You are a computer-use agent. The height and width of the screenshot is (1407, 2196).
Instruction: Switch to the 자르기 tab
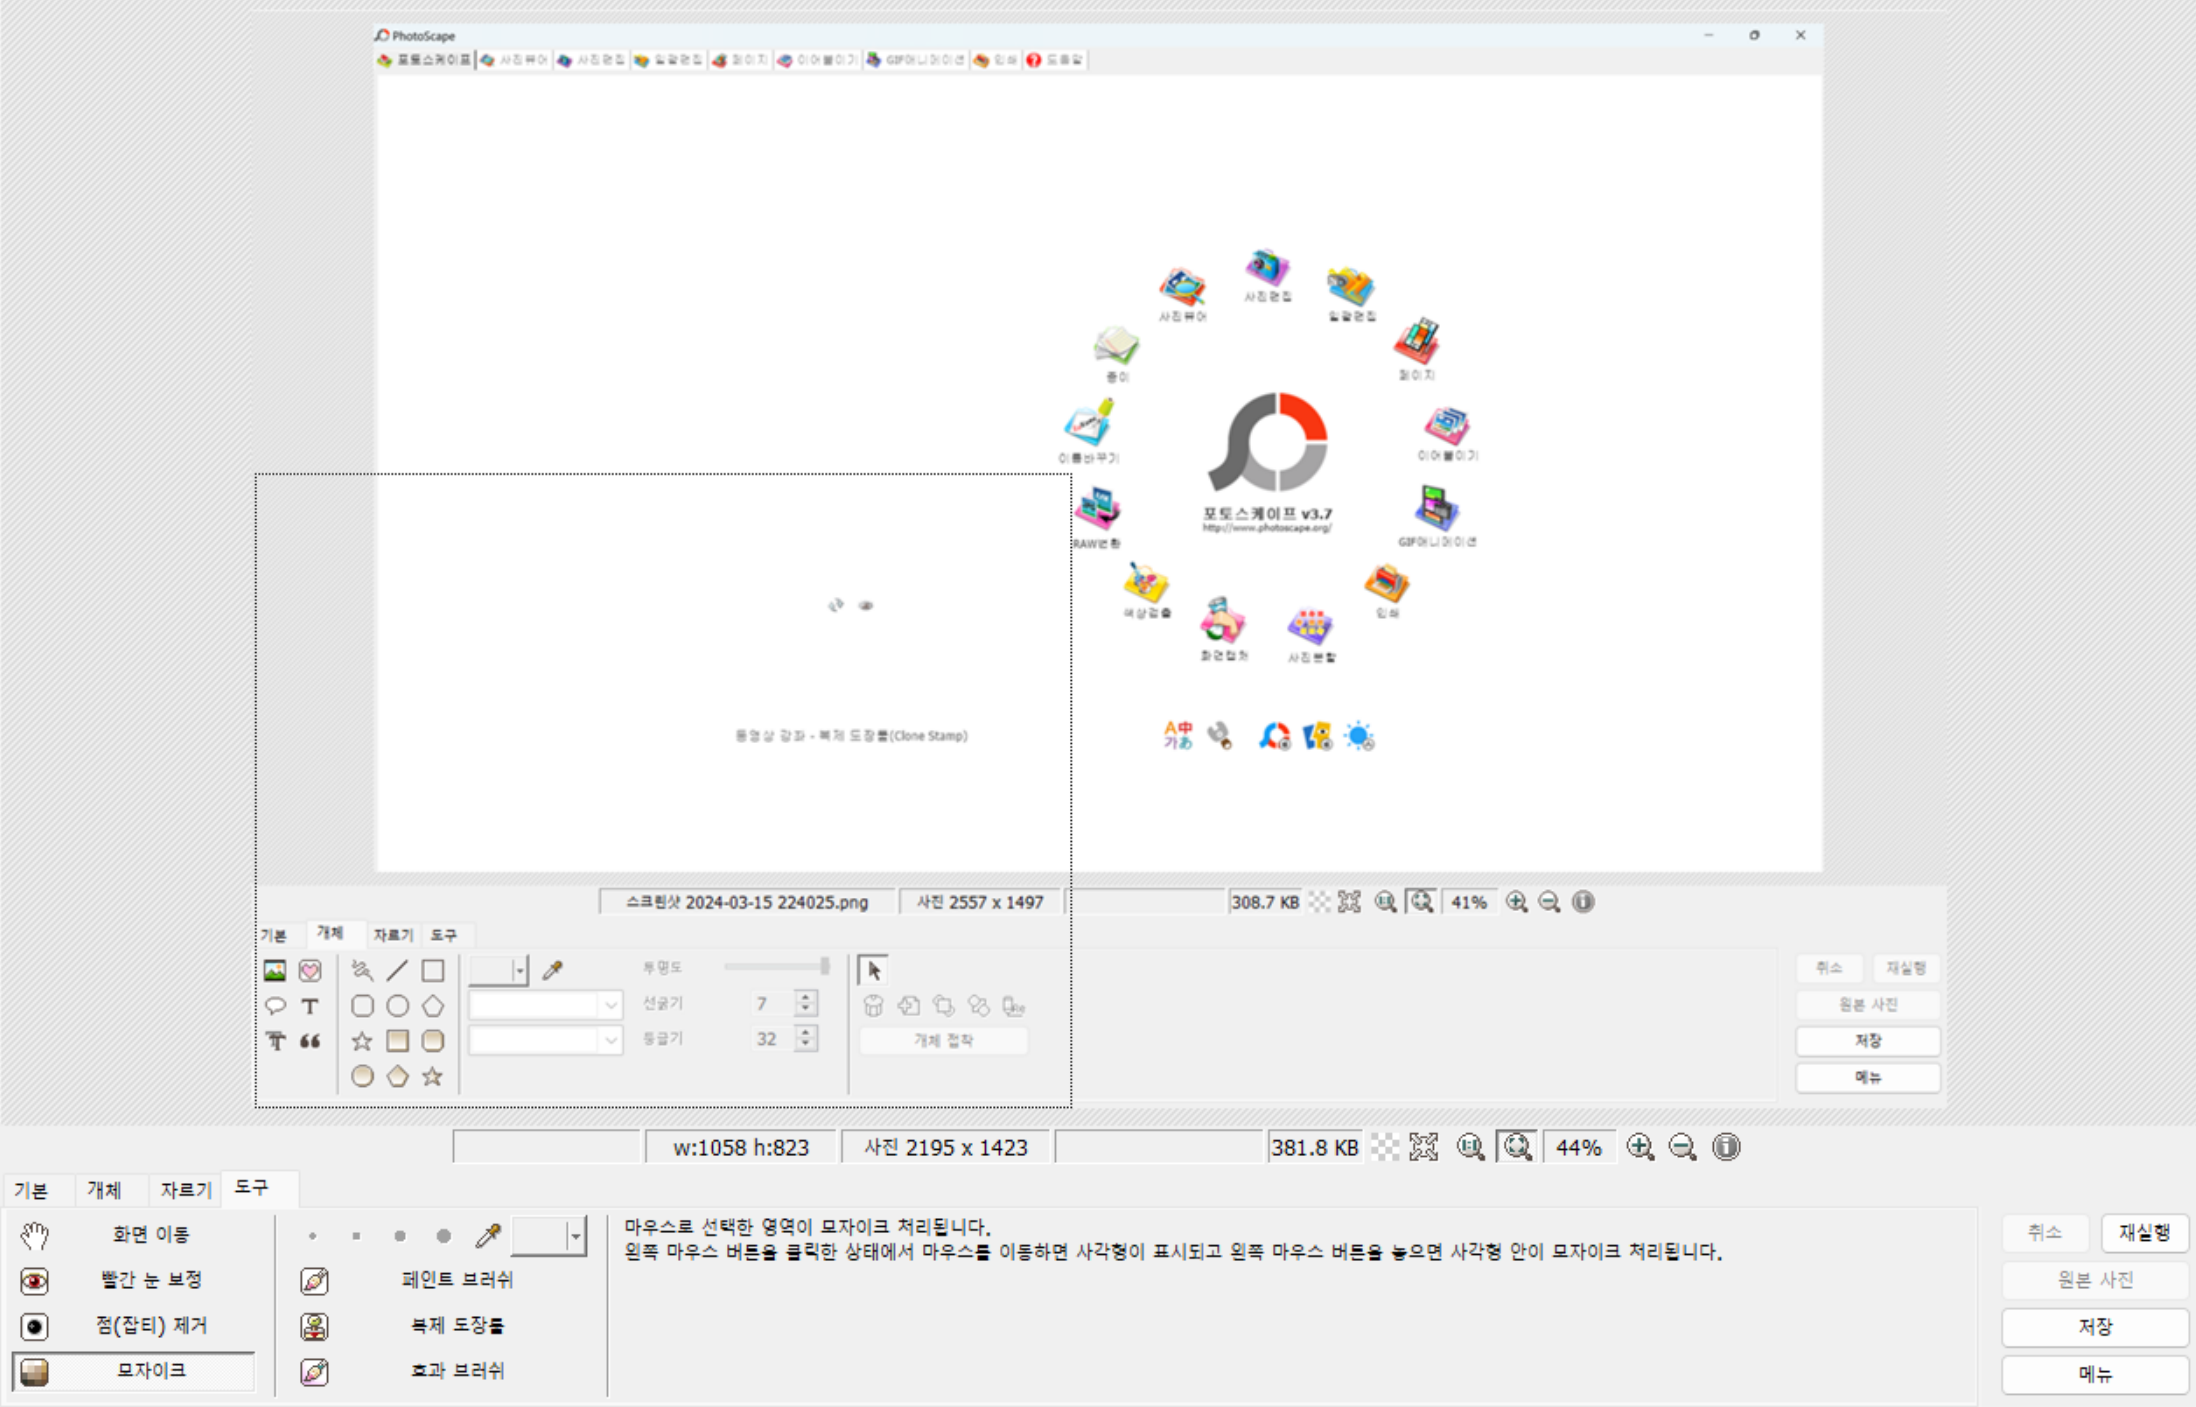coord(185,1189)
